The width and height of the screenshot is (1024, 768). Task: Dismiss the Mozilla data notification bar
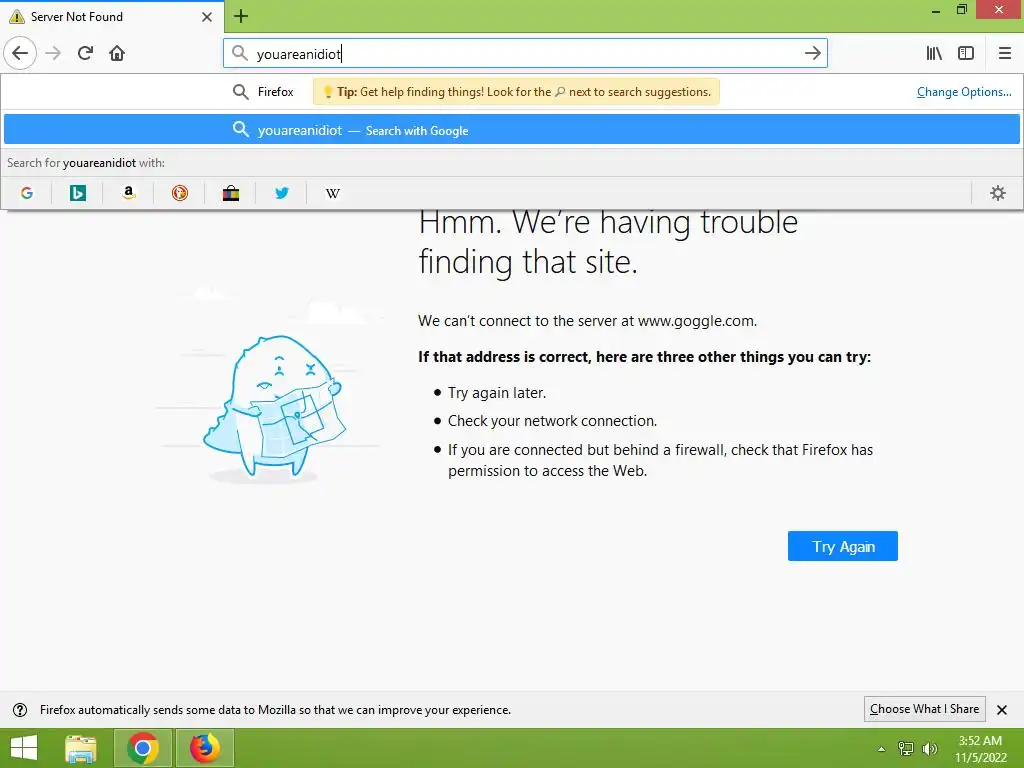(x=1002, y=710)
